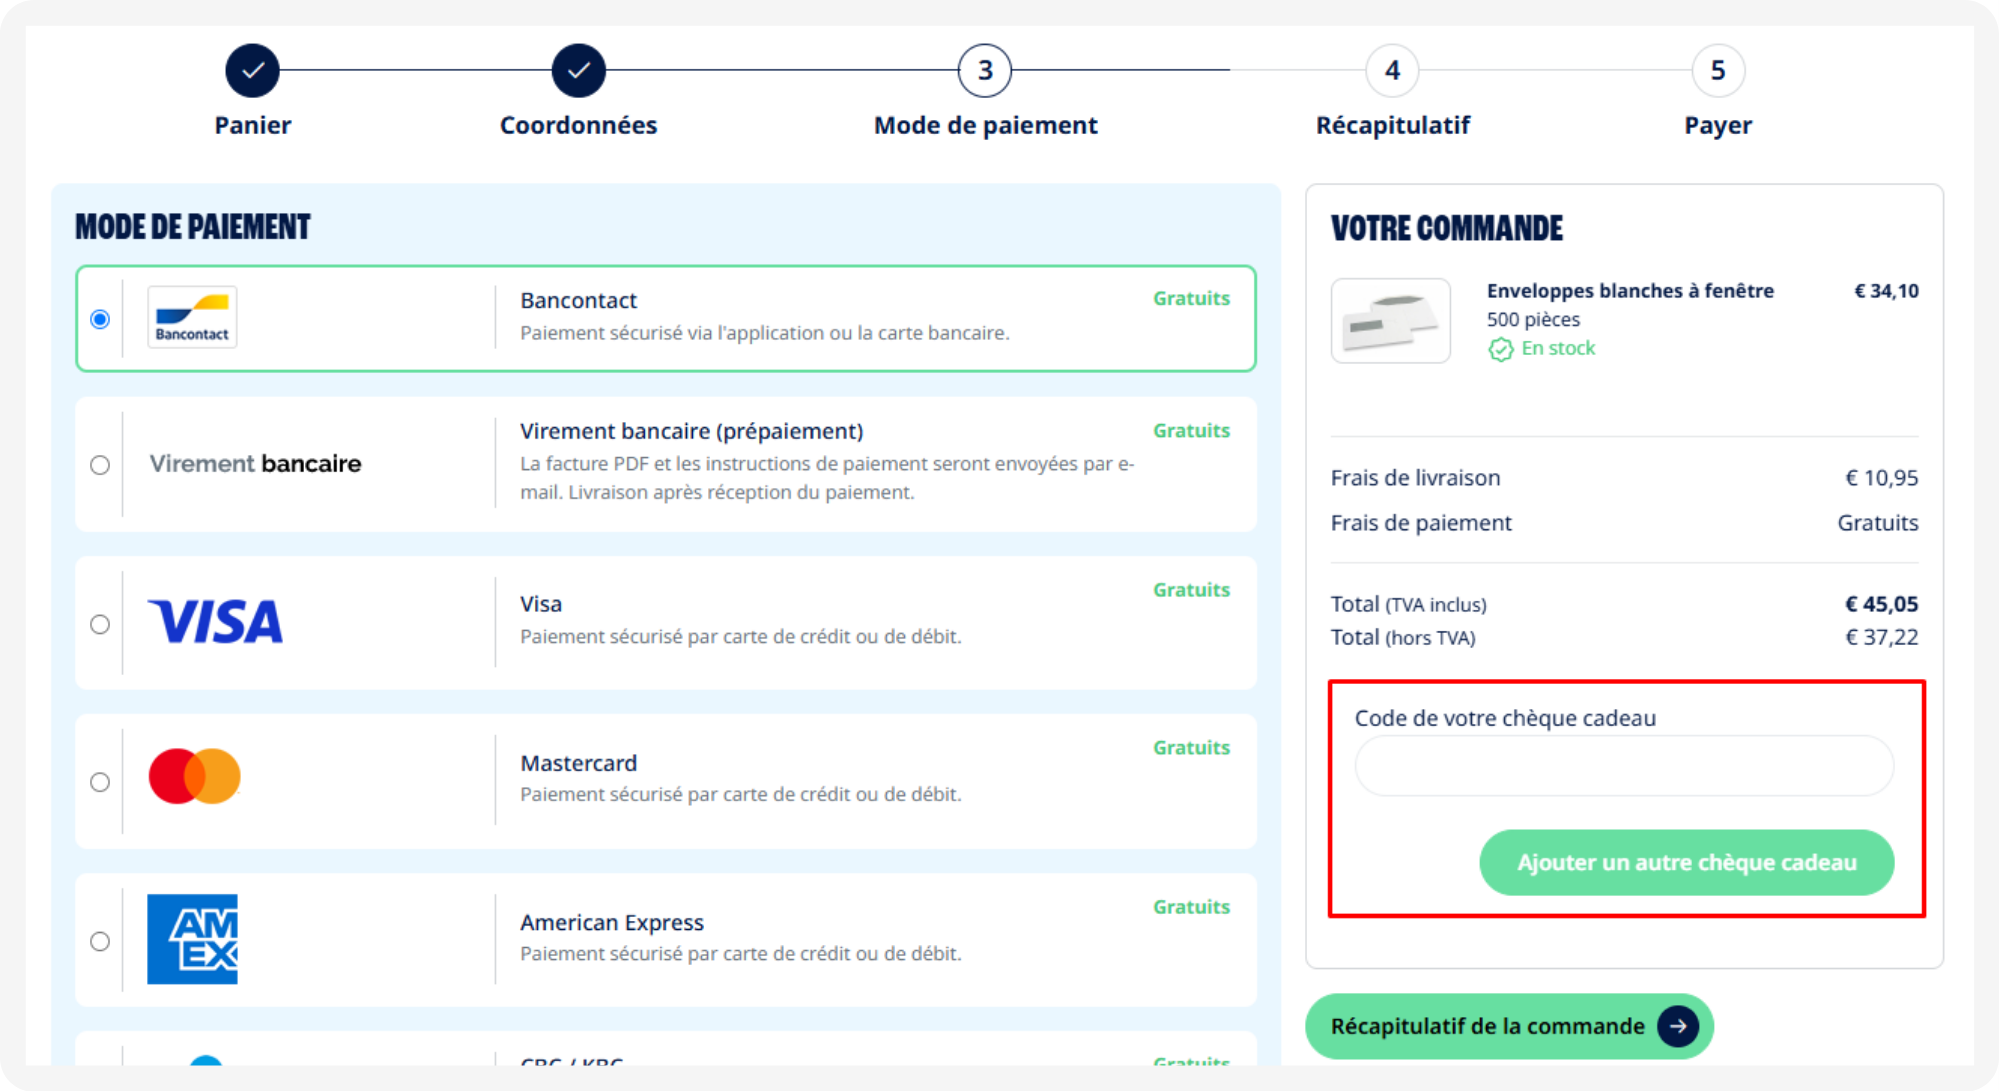Viewport: 1999px width, 1092px height.
Task: Click the Coordonnées step checkmark circle
Action: point(578,71)
